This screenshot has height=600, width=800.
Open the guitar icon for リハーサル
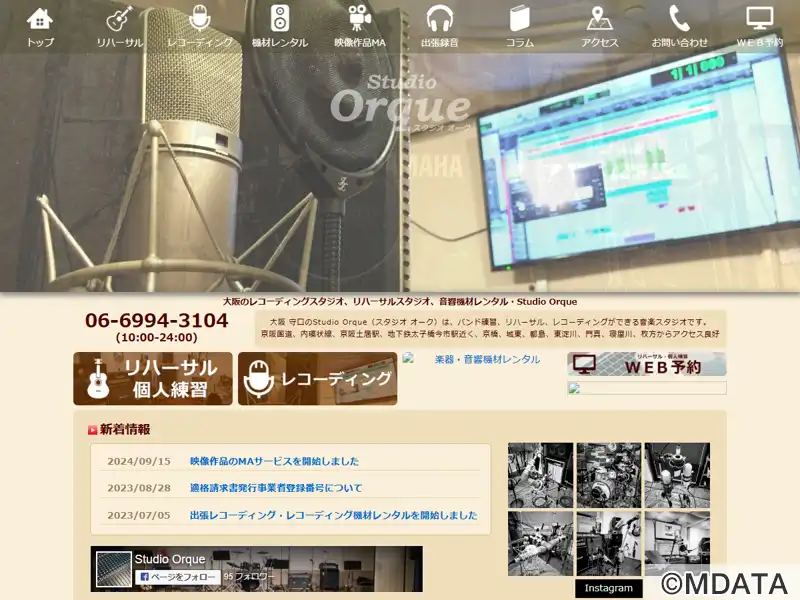coord(120,18)
